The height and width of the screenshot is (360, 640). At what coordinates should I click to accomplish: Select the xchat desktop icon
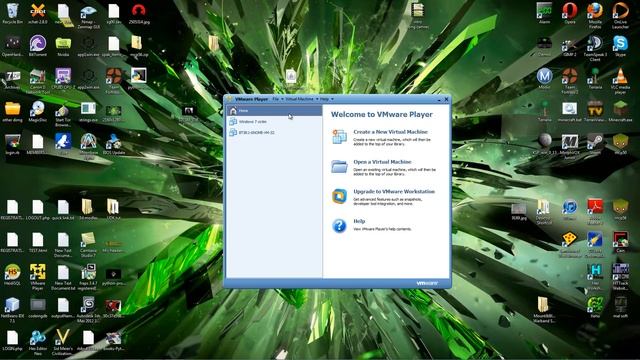(x=38, y=13)
